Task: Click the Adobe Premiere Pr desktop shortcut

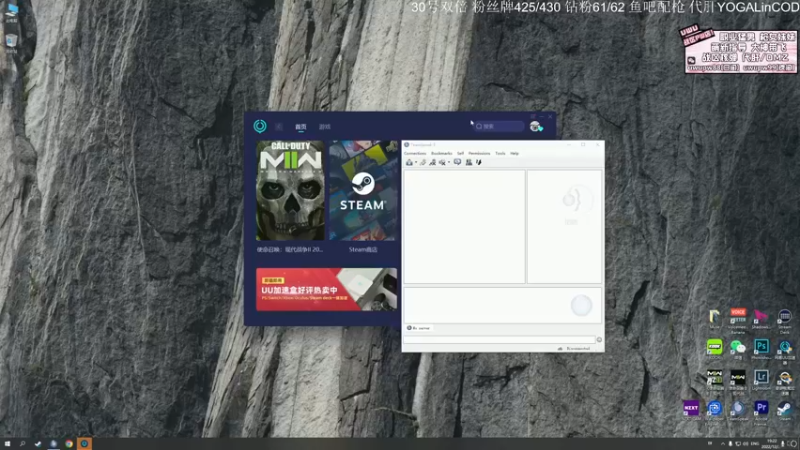Action: pos(761,408)
